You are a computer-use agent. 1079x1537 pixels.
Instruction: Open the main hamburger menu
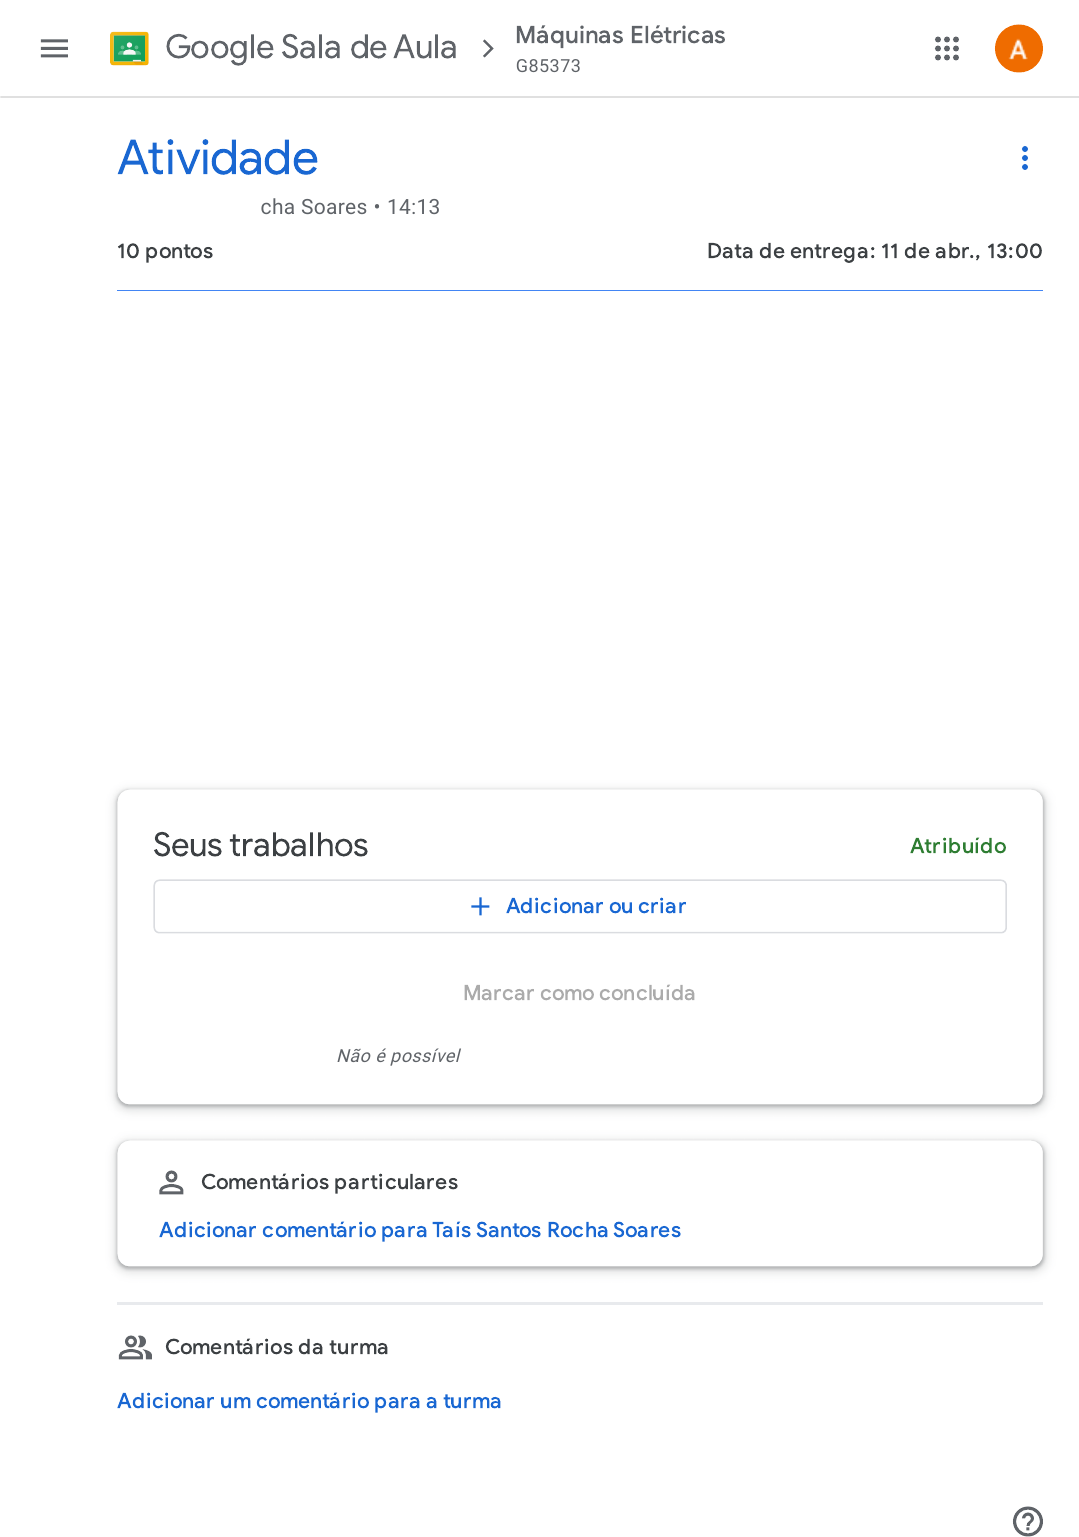click(54, 48)
